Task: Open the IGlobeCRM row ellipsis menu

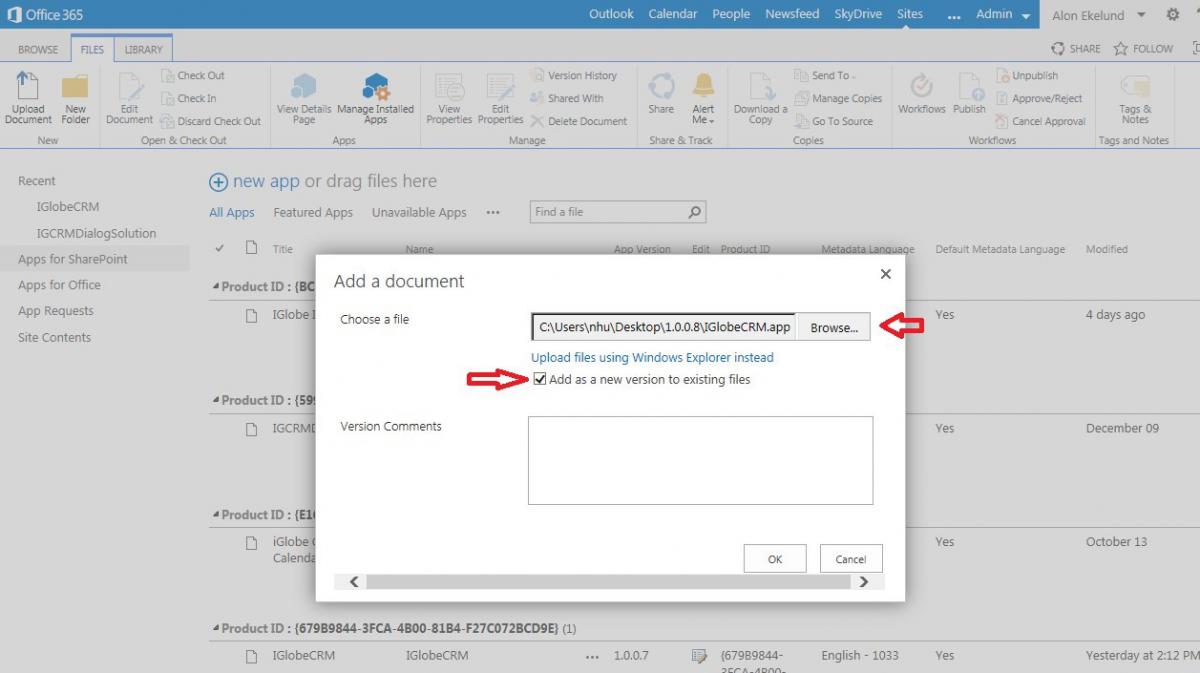Action: coord(593,656)
